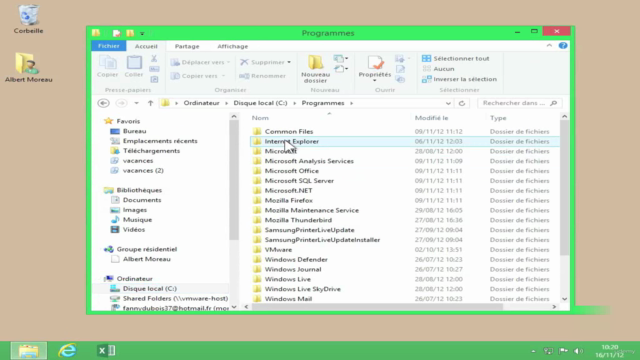This screenshot has height=360, width=640.
Task: Open the recent locations dropdown
Action: pos(136,103)
